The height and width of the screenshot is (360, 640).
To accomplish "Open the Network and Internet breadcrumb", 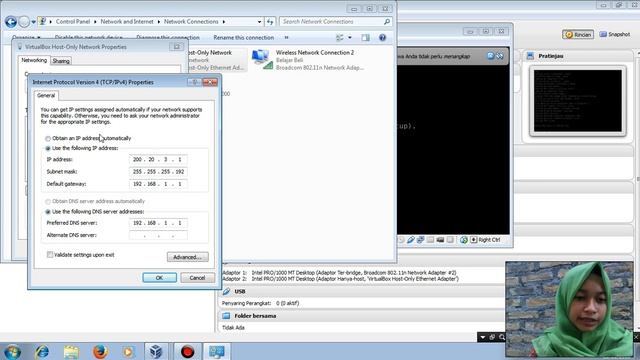I will [x=127, y=22].
